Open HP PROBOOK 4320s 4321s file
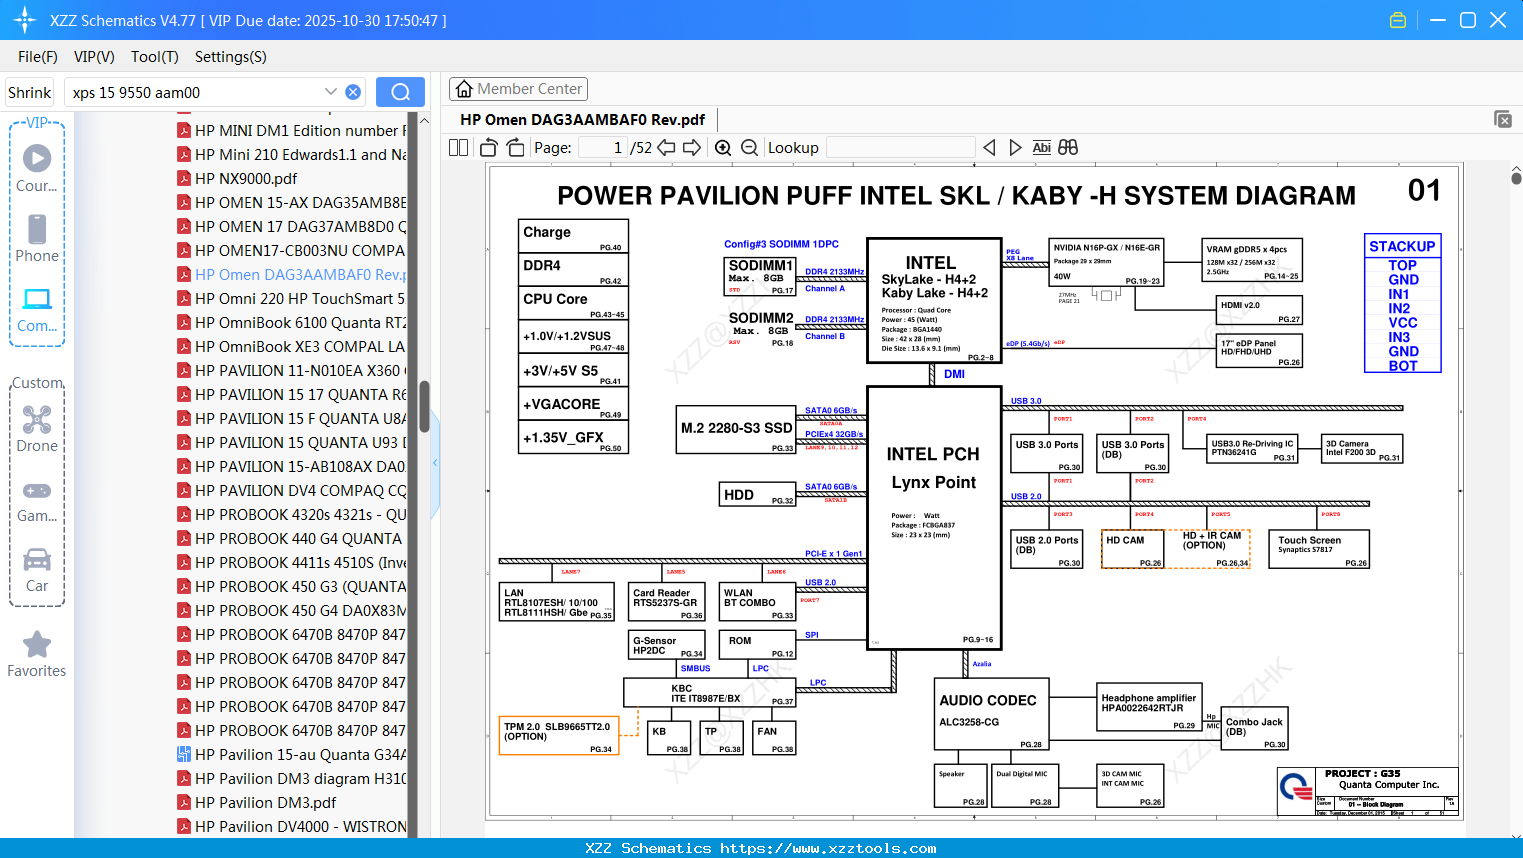Image resolution: width=1523 pixels, height=858 pixels. coord(291,514)
